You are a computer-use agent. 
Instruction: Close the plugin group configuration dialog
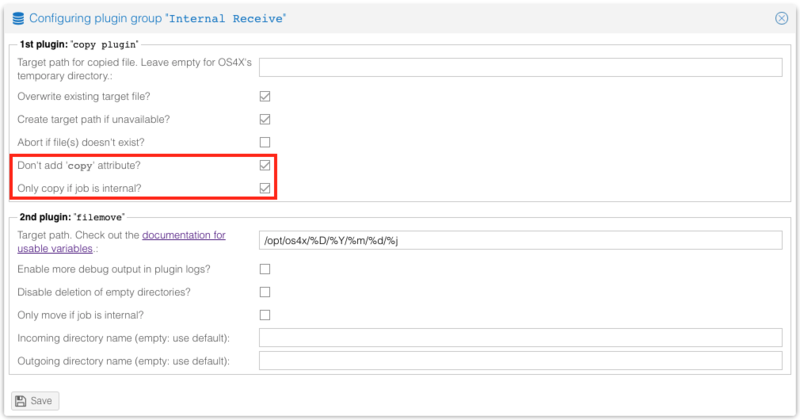click(x=781, y=18)
